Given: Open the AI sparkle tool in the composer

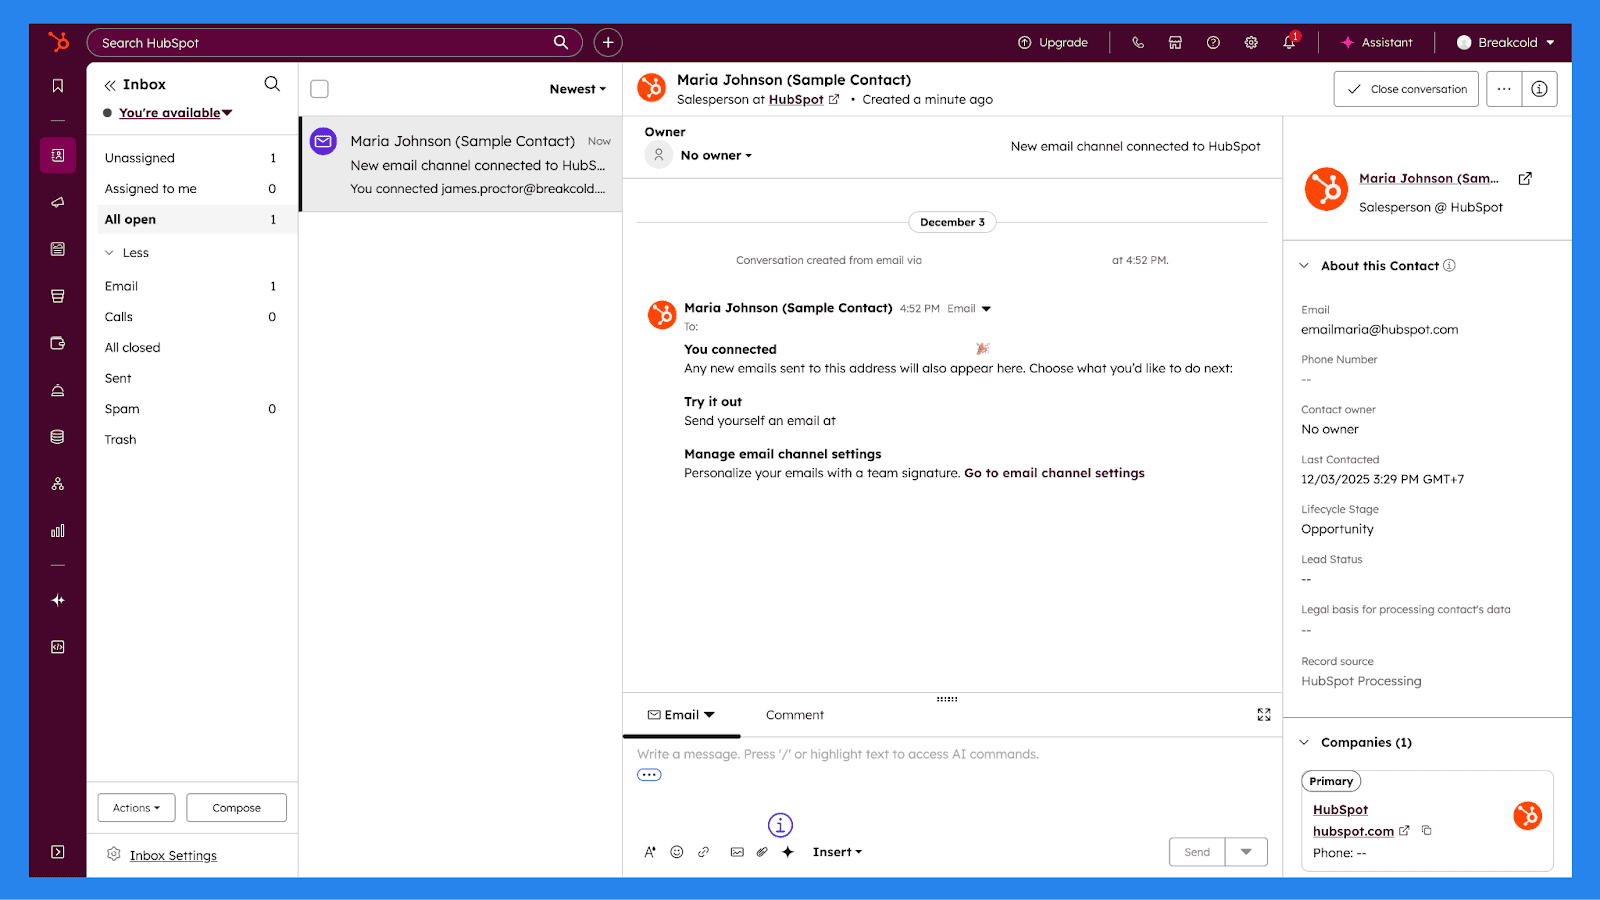Looking at the screenshot, I should click(789, 851).
